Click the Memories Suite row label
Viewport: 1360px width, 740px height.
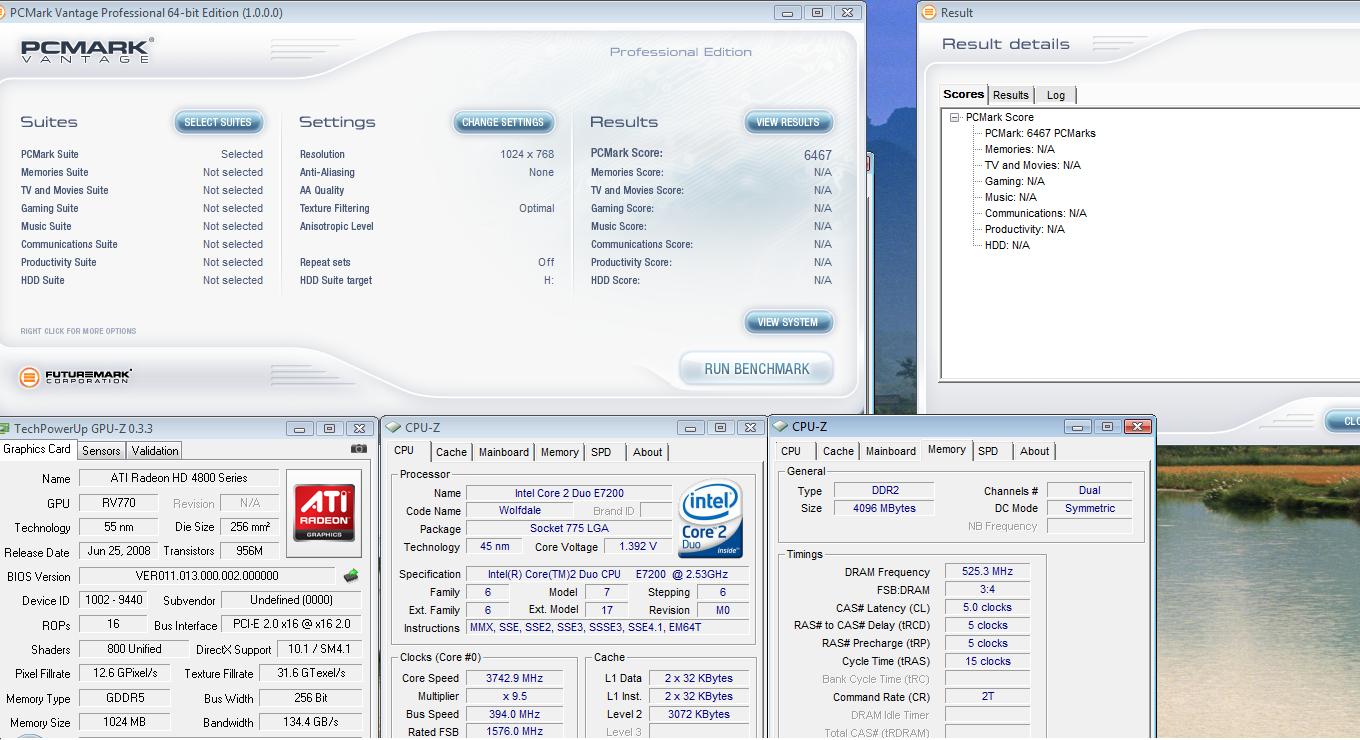click(x=54, y=172)
